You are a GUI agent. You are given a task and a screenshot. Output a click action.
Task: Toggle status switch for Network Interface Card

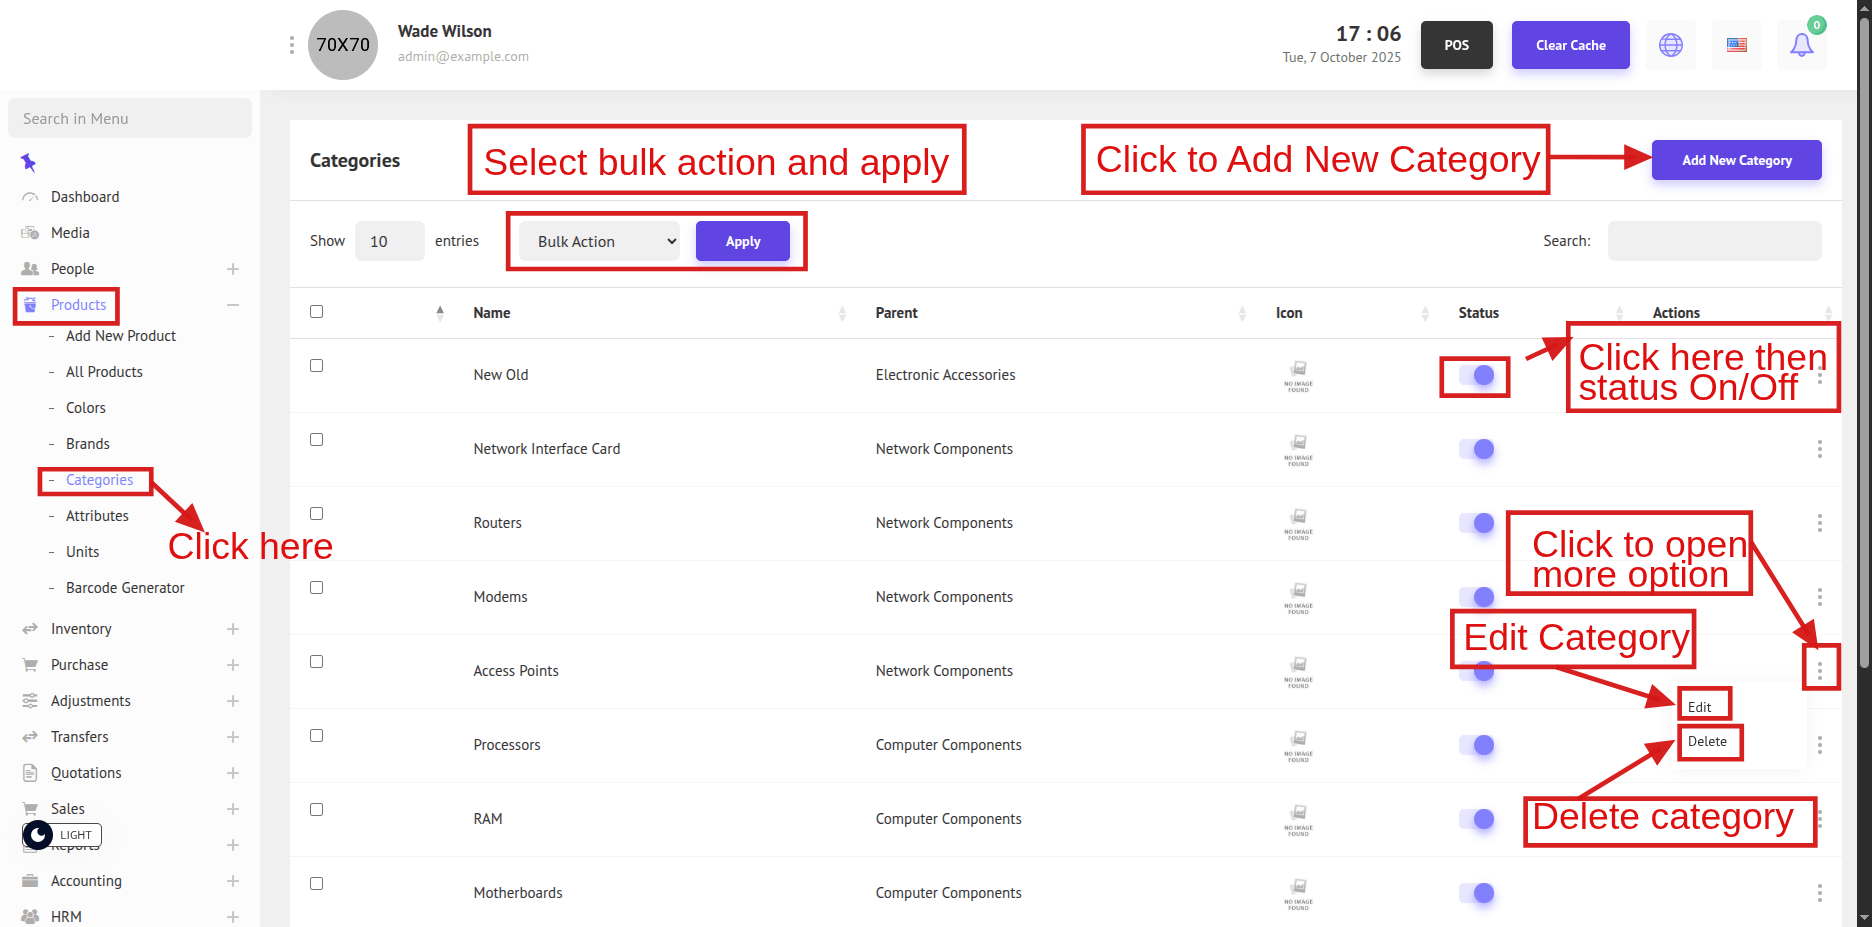1476,449
